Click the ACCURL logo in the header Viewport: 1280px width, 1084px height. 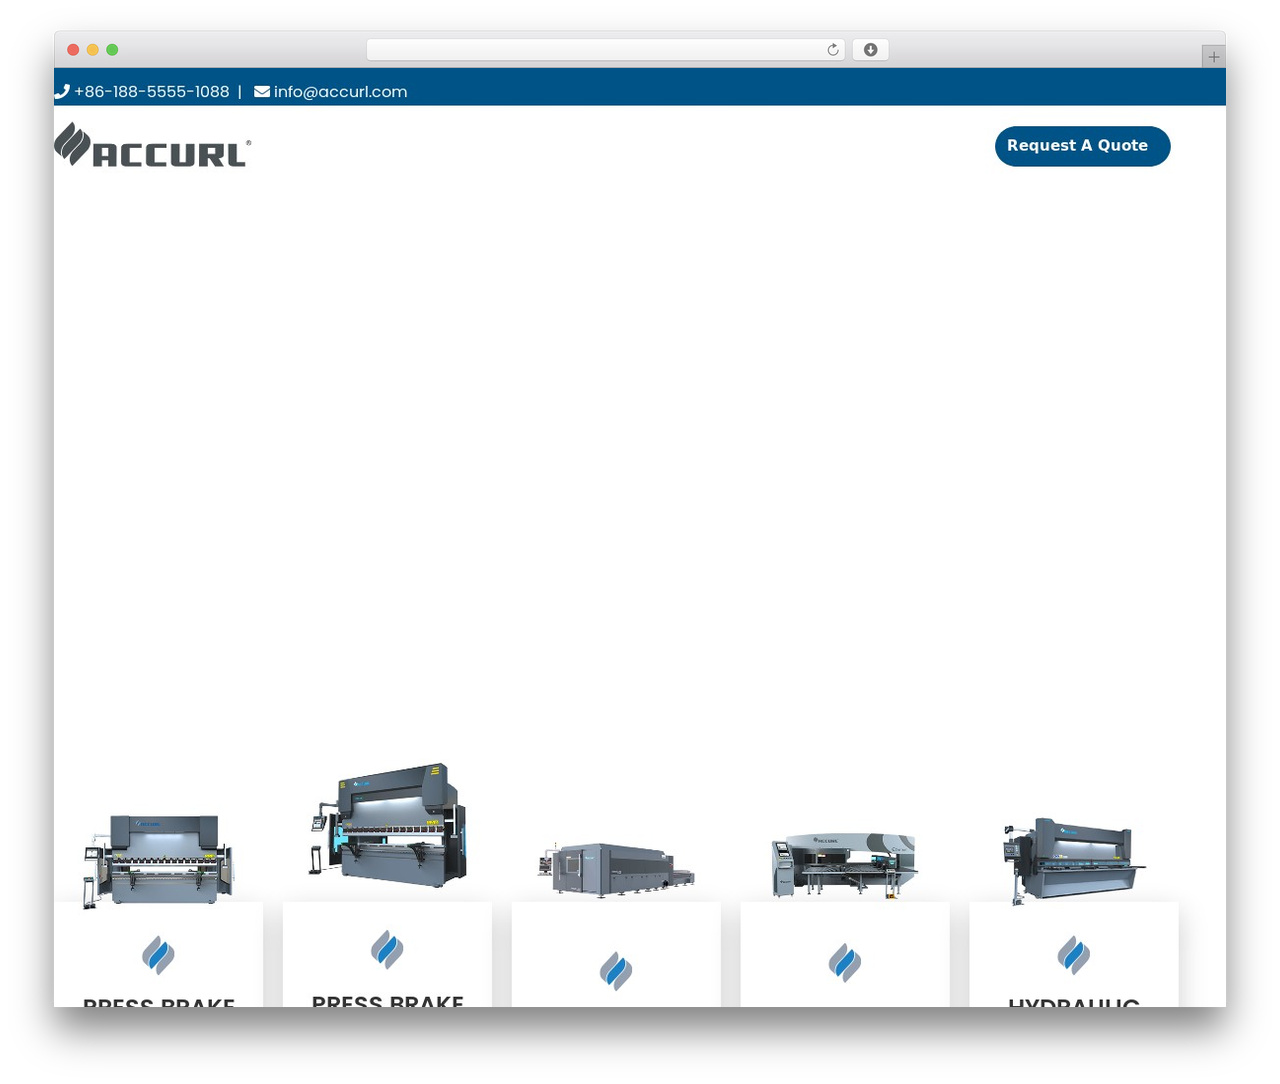coord(153,145)
